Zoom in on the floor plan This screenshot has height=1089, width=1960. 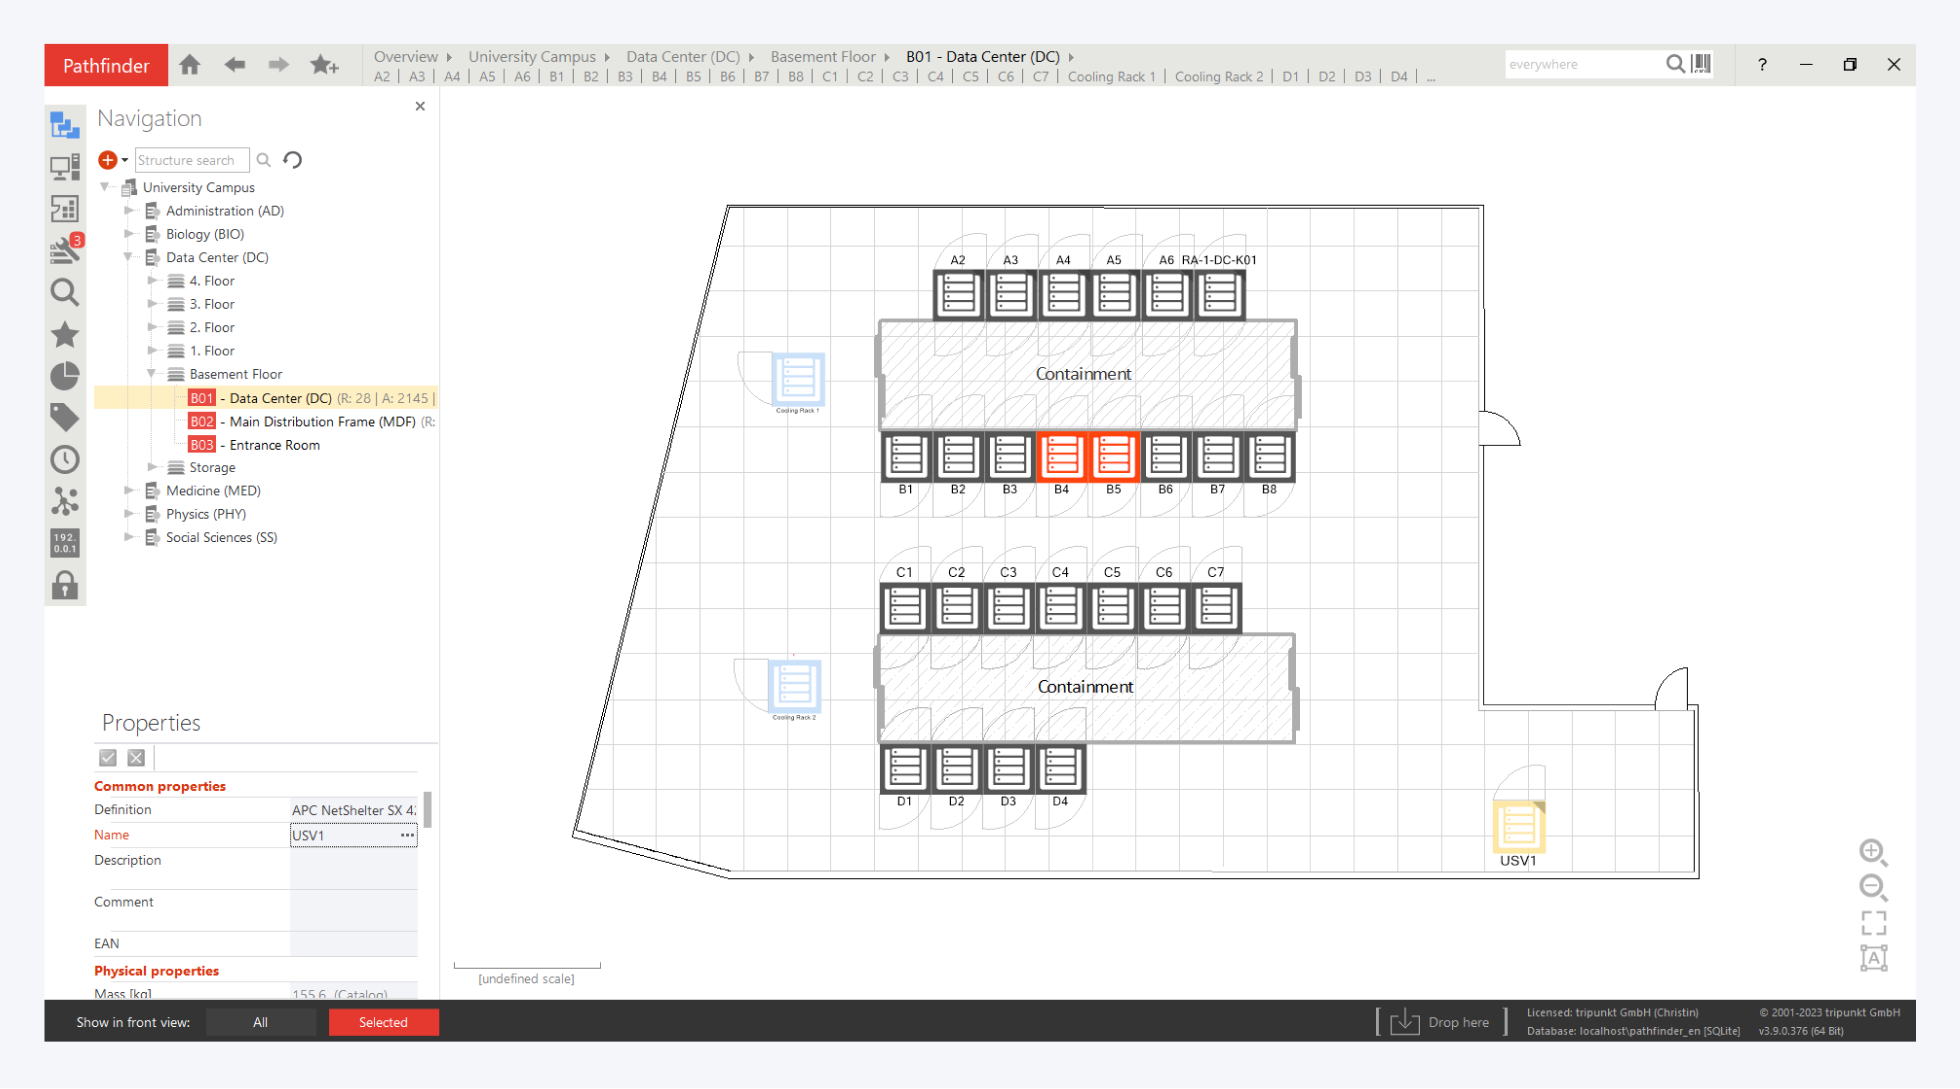pyautogui.click(x=1872, y=851)
